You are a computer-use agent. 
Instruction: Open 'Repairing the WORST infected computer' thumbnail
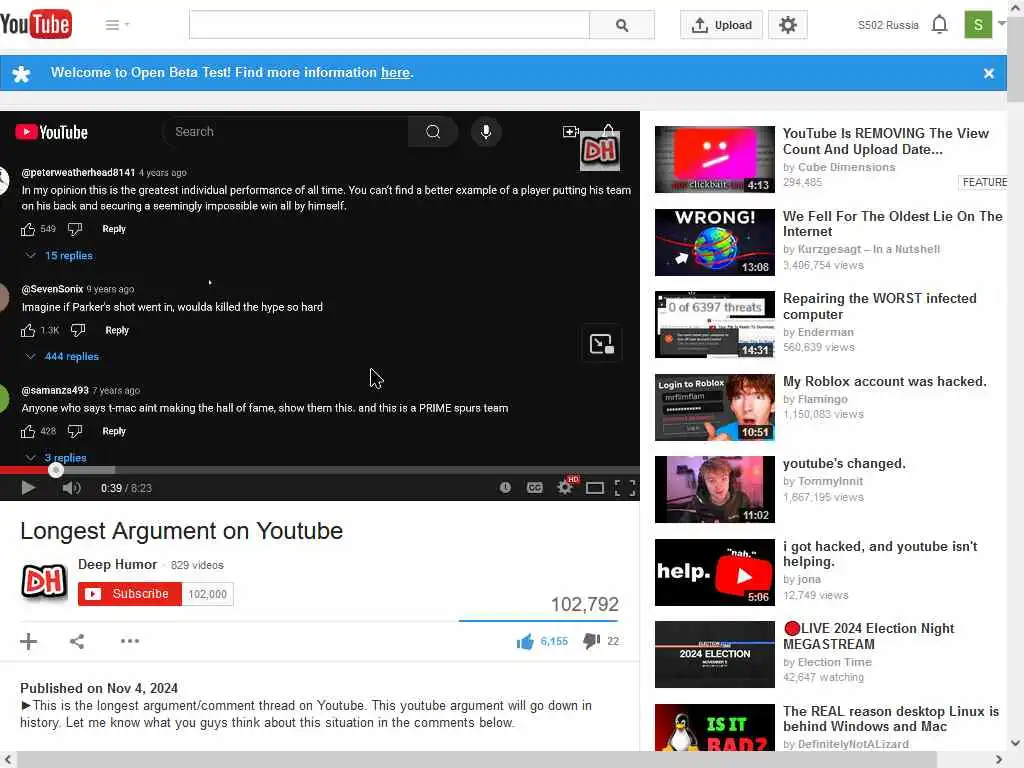point(714,325)
